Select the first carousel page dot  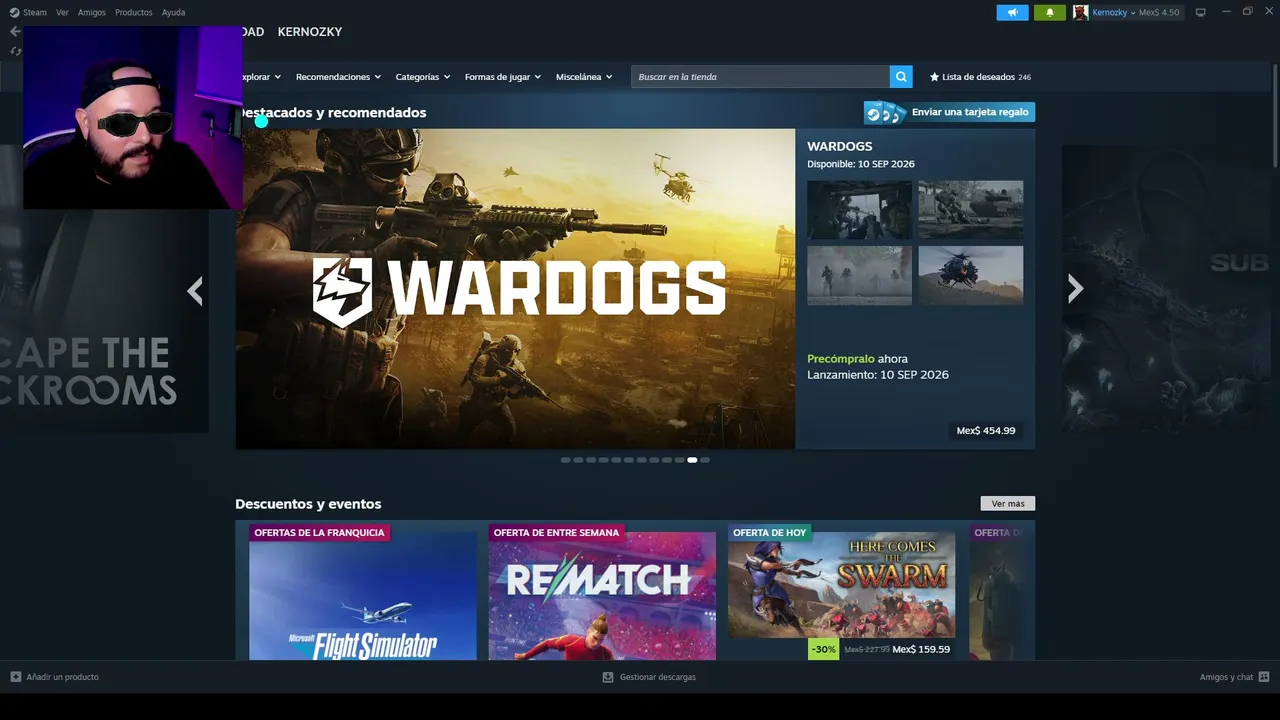tap(566, 460)
